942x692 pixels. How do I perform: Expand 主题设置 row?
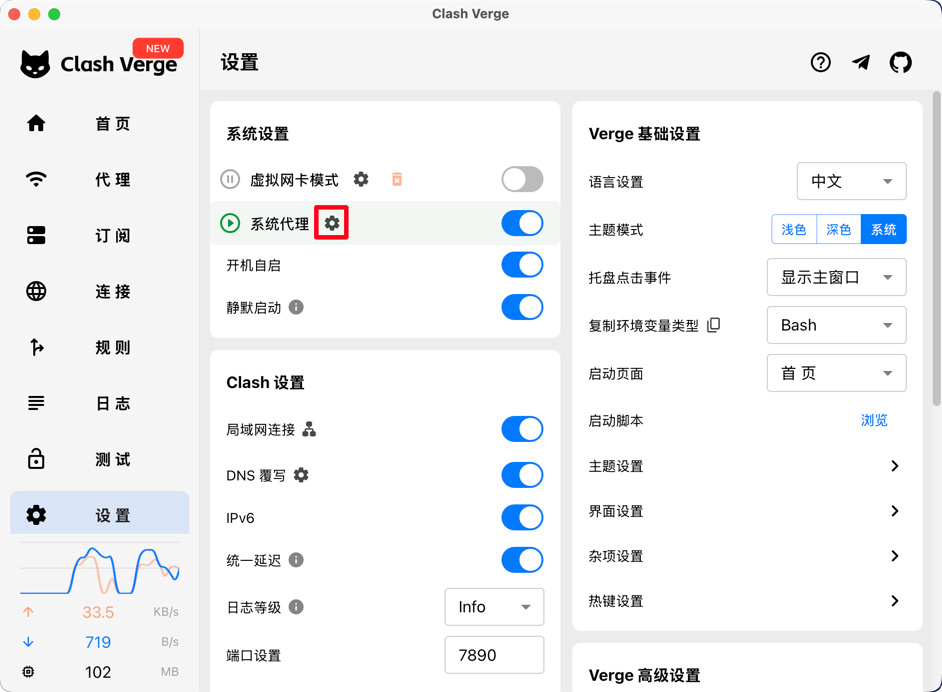pos(747,466)
